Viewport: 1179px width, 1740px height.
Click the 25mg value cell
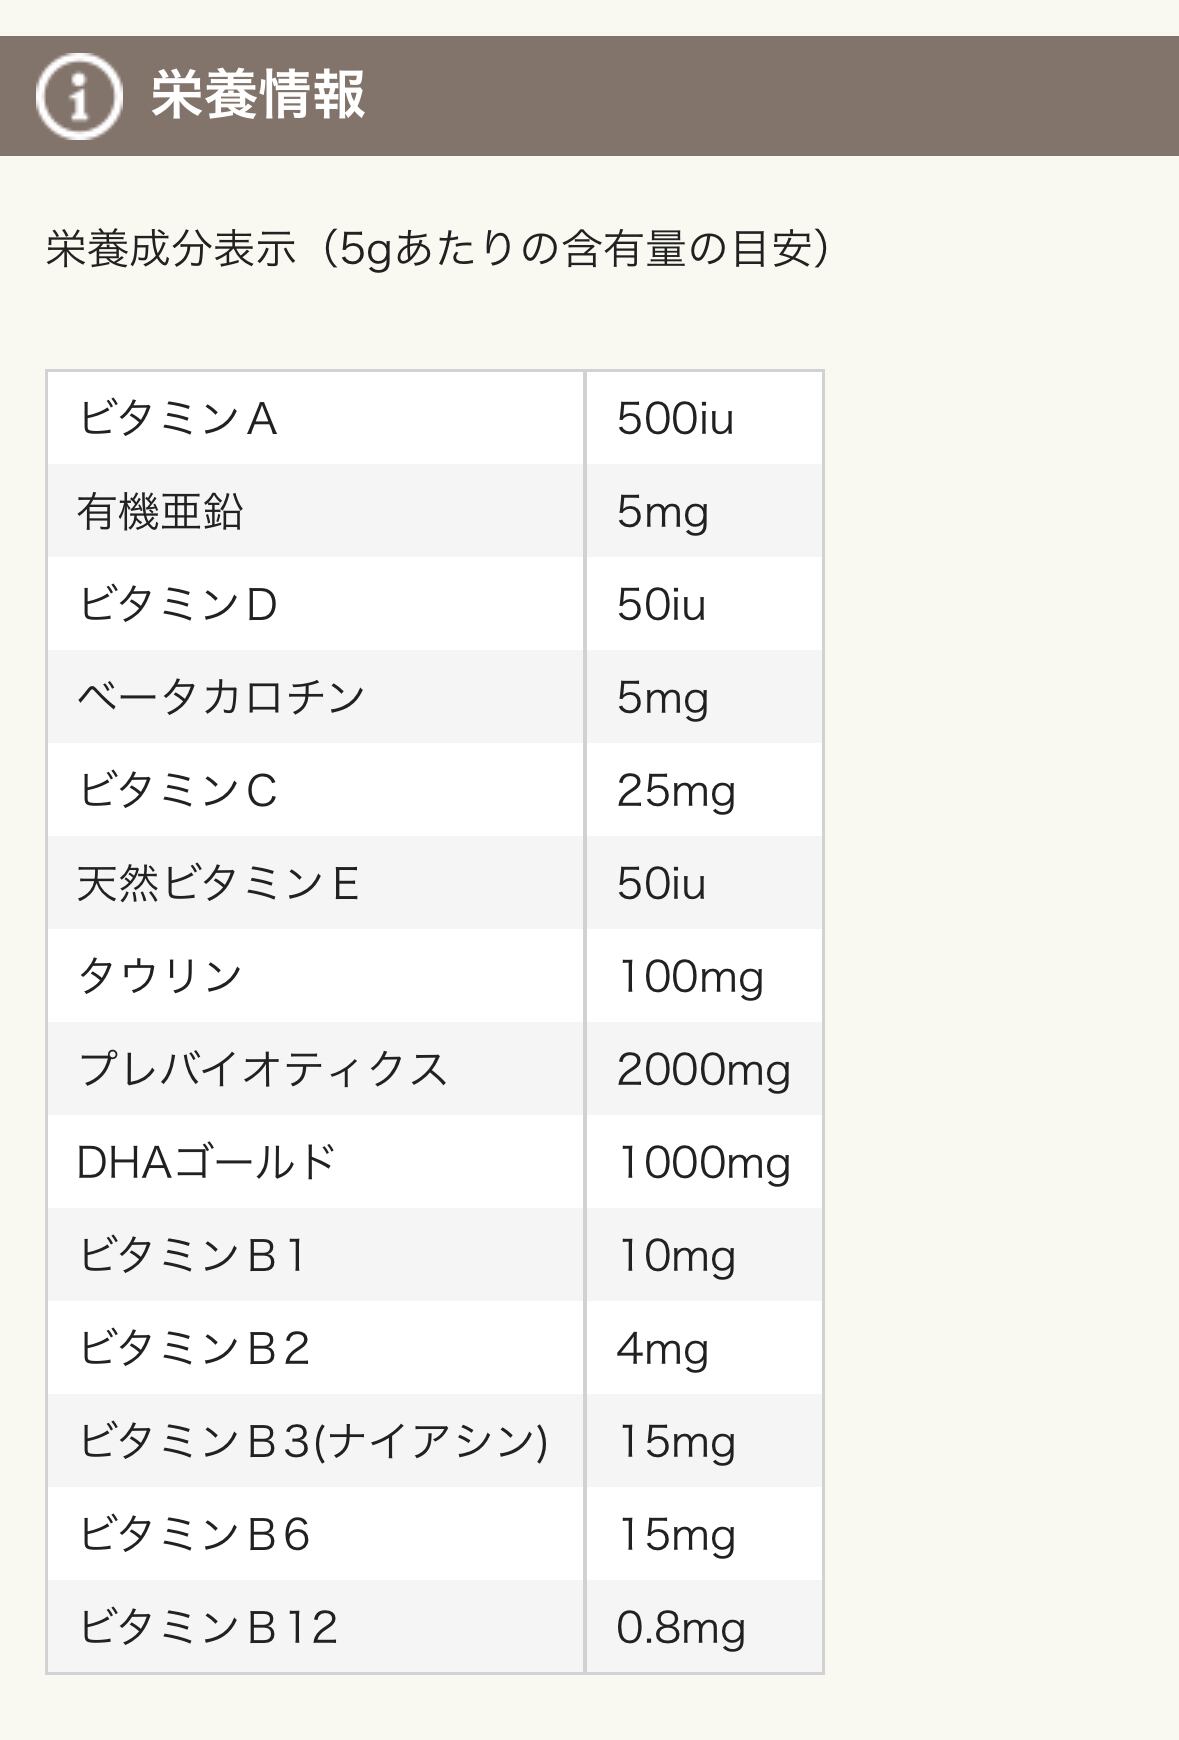click(676, 790)
